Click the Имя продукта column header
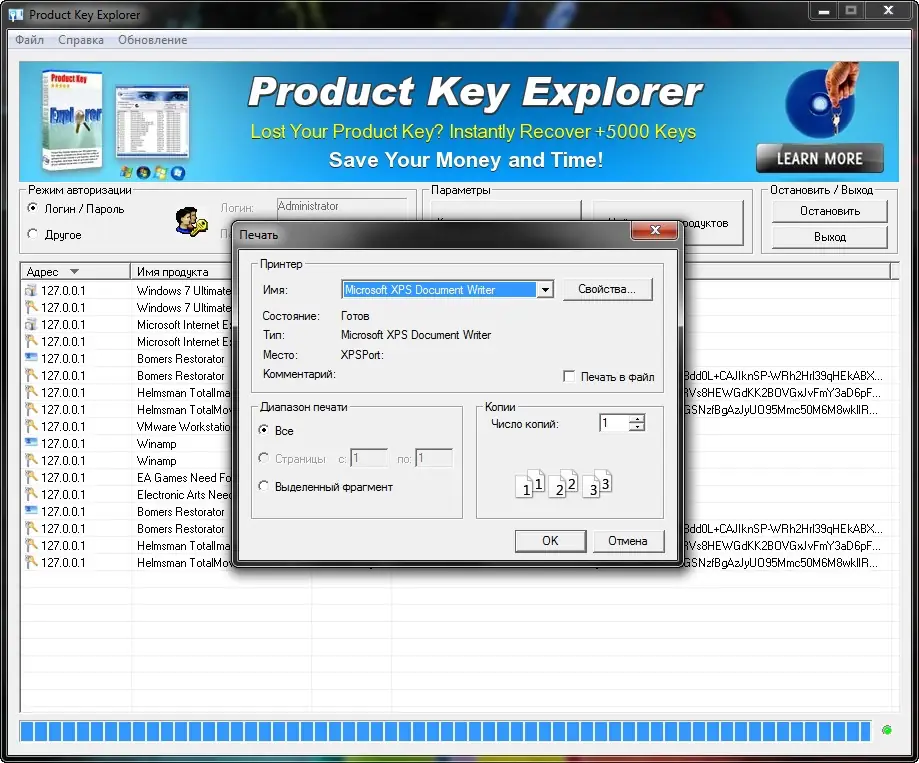Screen dimensions: 919x763 (x=173, y=271)
